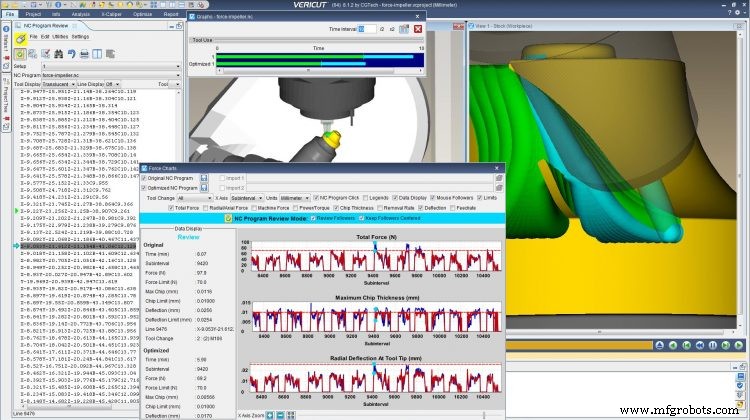750x420 pixels.
Task: Open the Analysis ribbon tab
Action: 80,14
